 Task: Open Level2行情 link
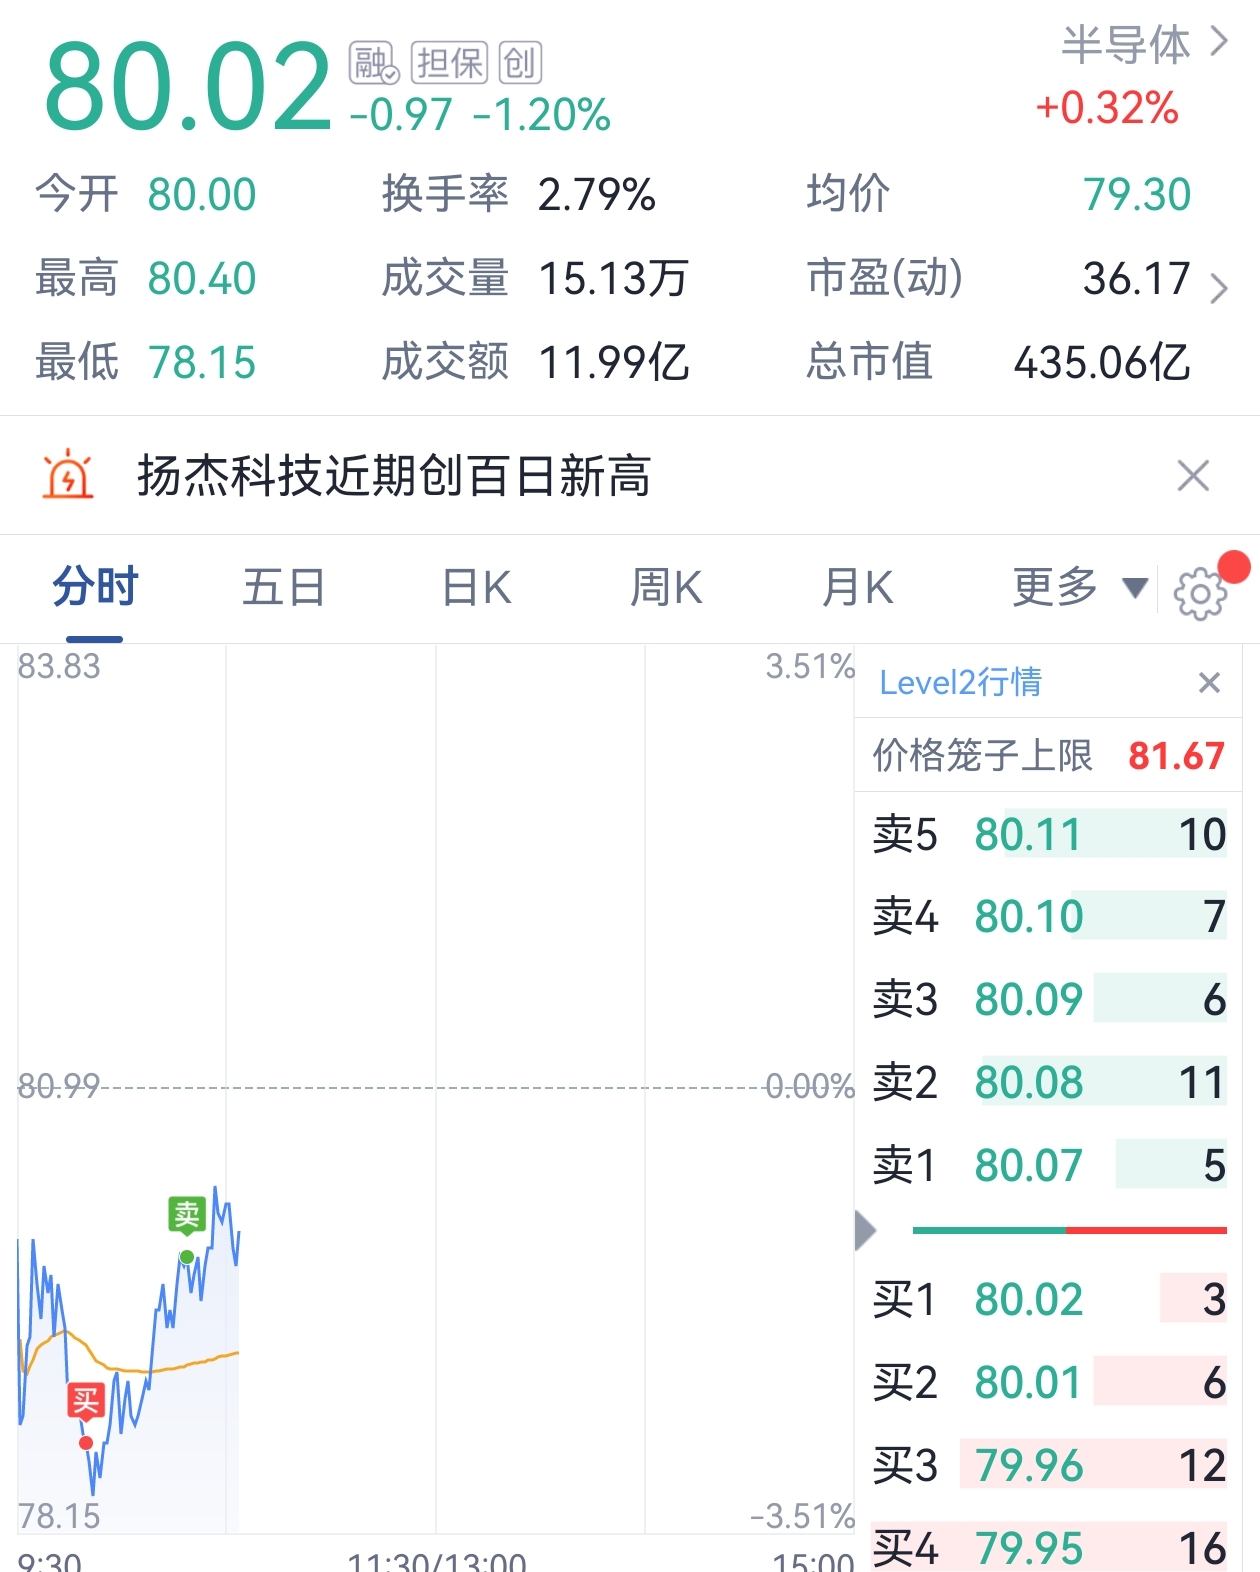[x=960, y=683]
